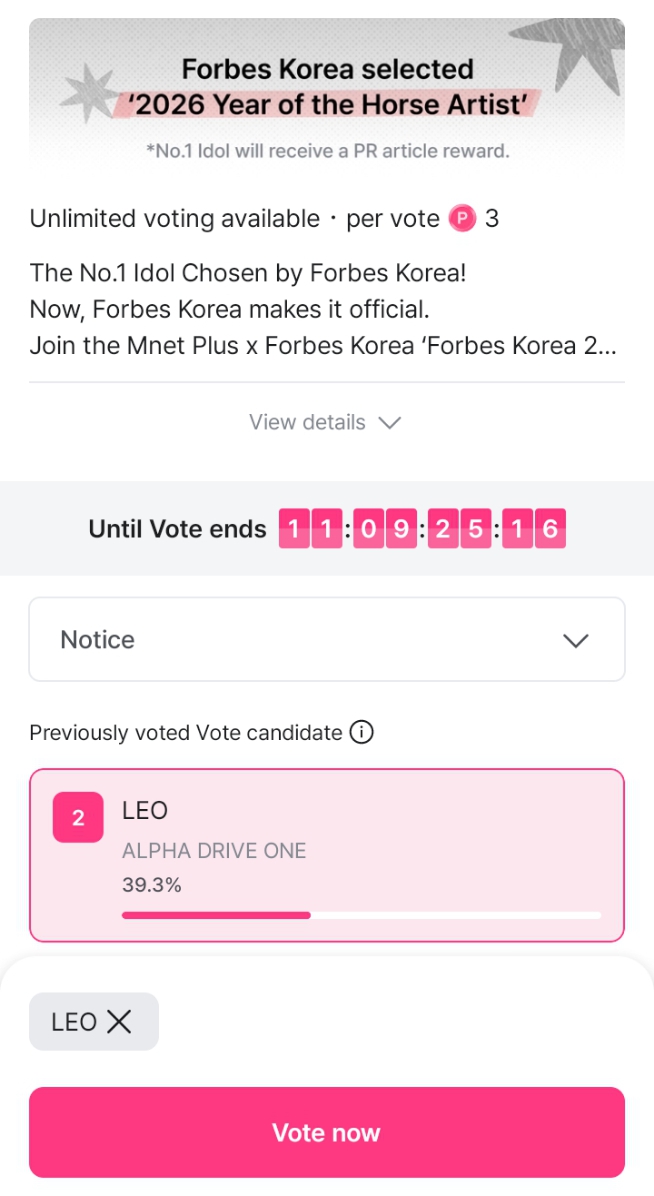Click the LEO selected chip label

[x=74, y=1022]
